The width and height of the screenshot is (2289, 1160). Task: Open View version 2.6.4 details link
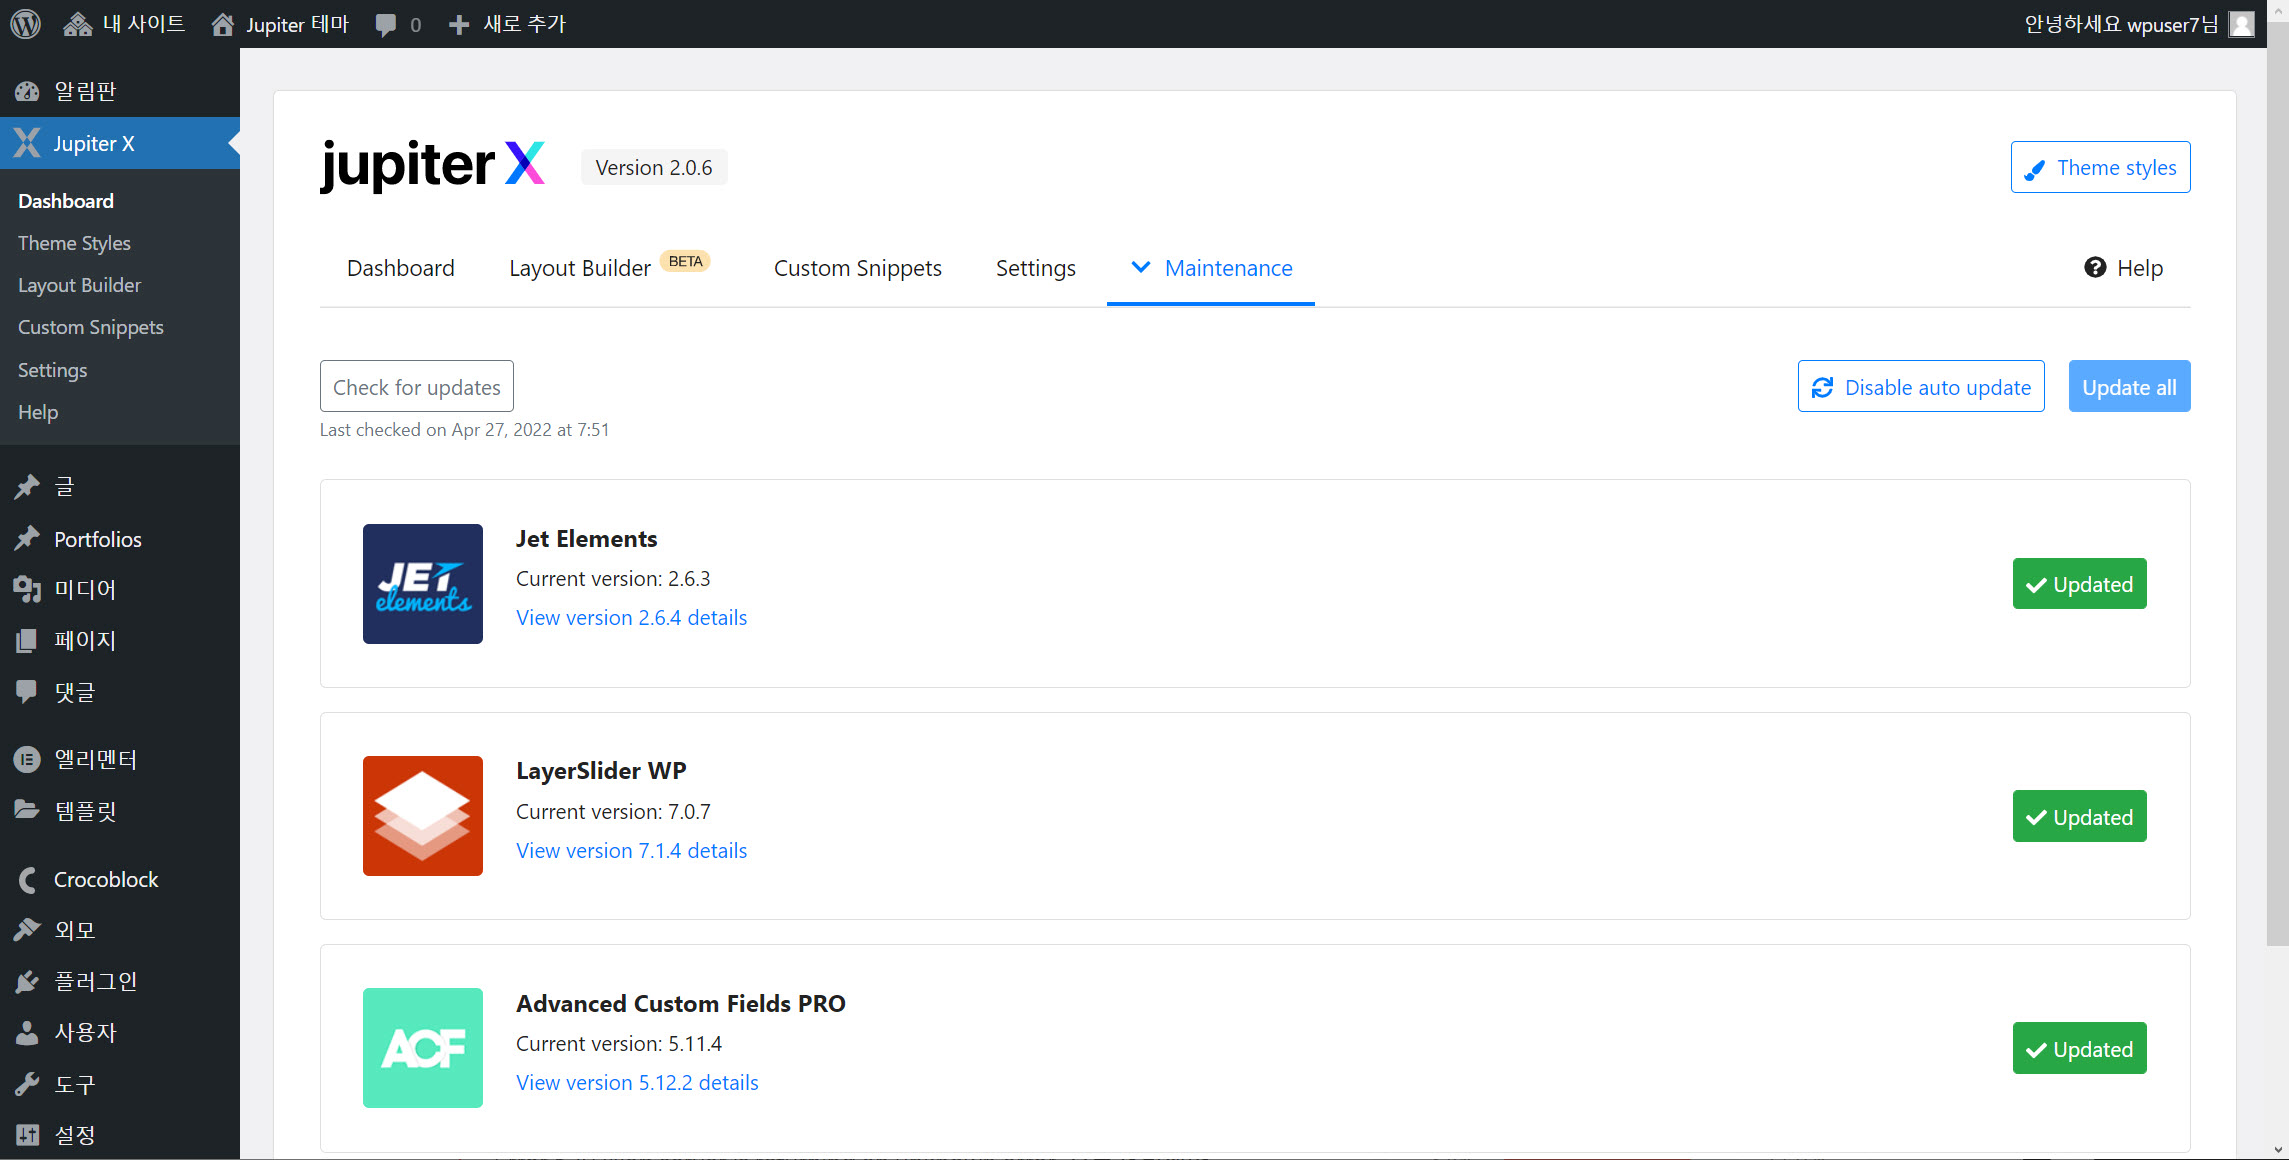(631, 617)
